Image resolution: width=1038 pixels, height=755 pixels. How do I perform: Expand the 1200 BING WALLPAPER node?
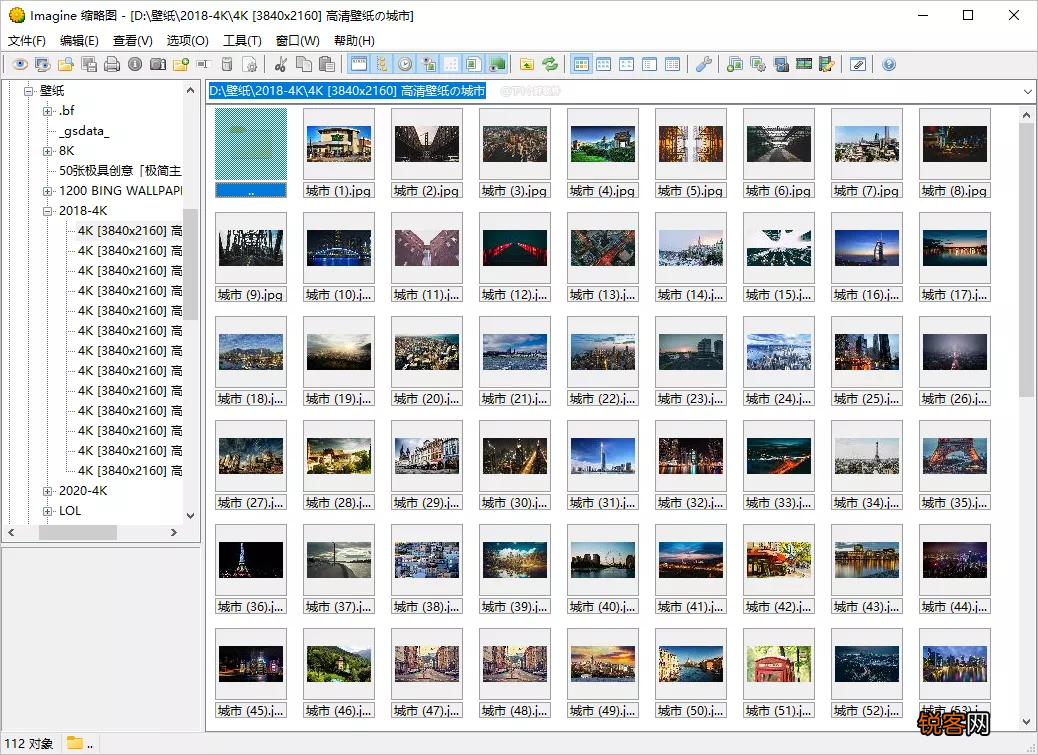tap(48, 191)
